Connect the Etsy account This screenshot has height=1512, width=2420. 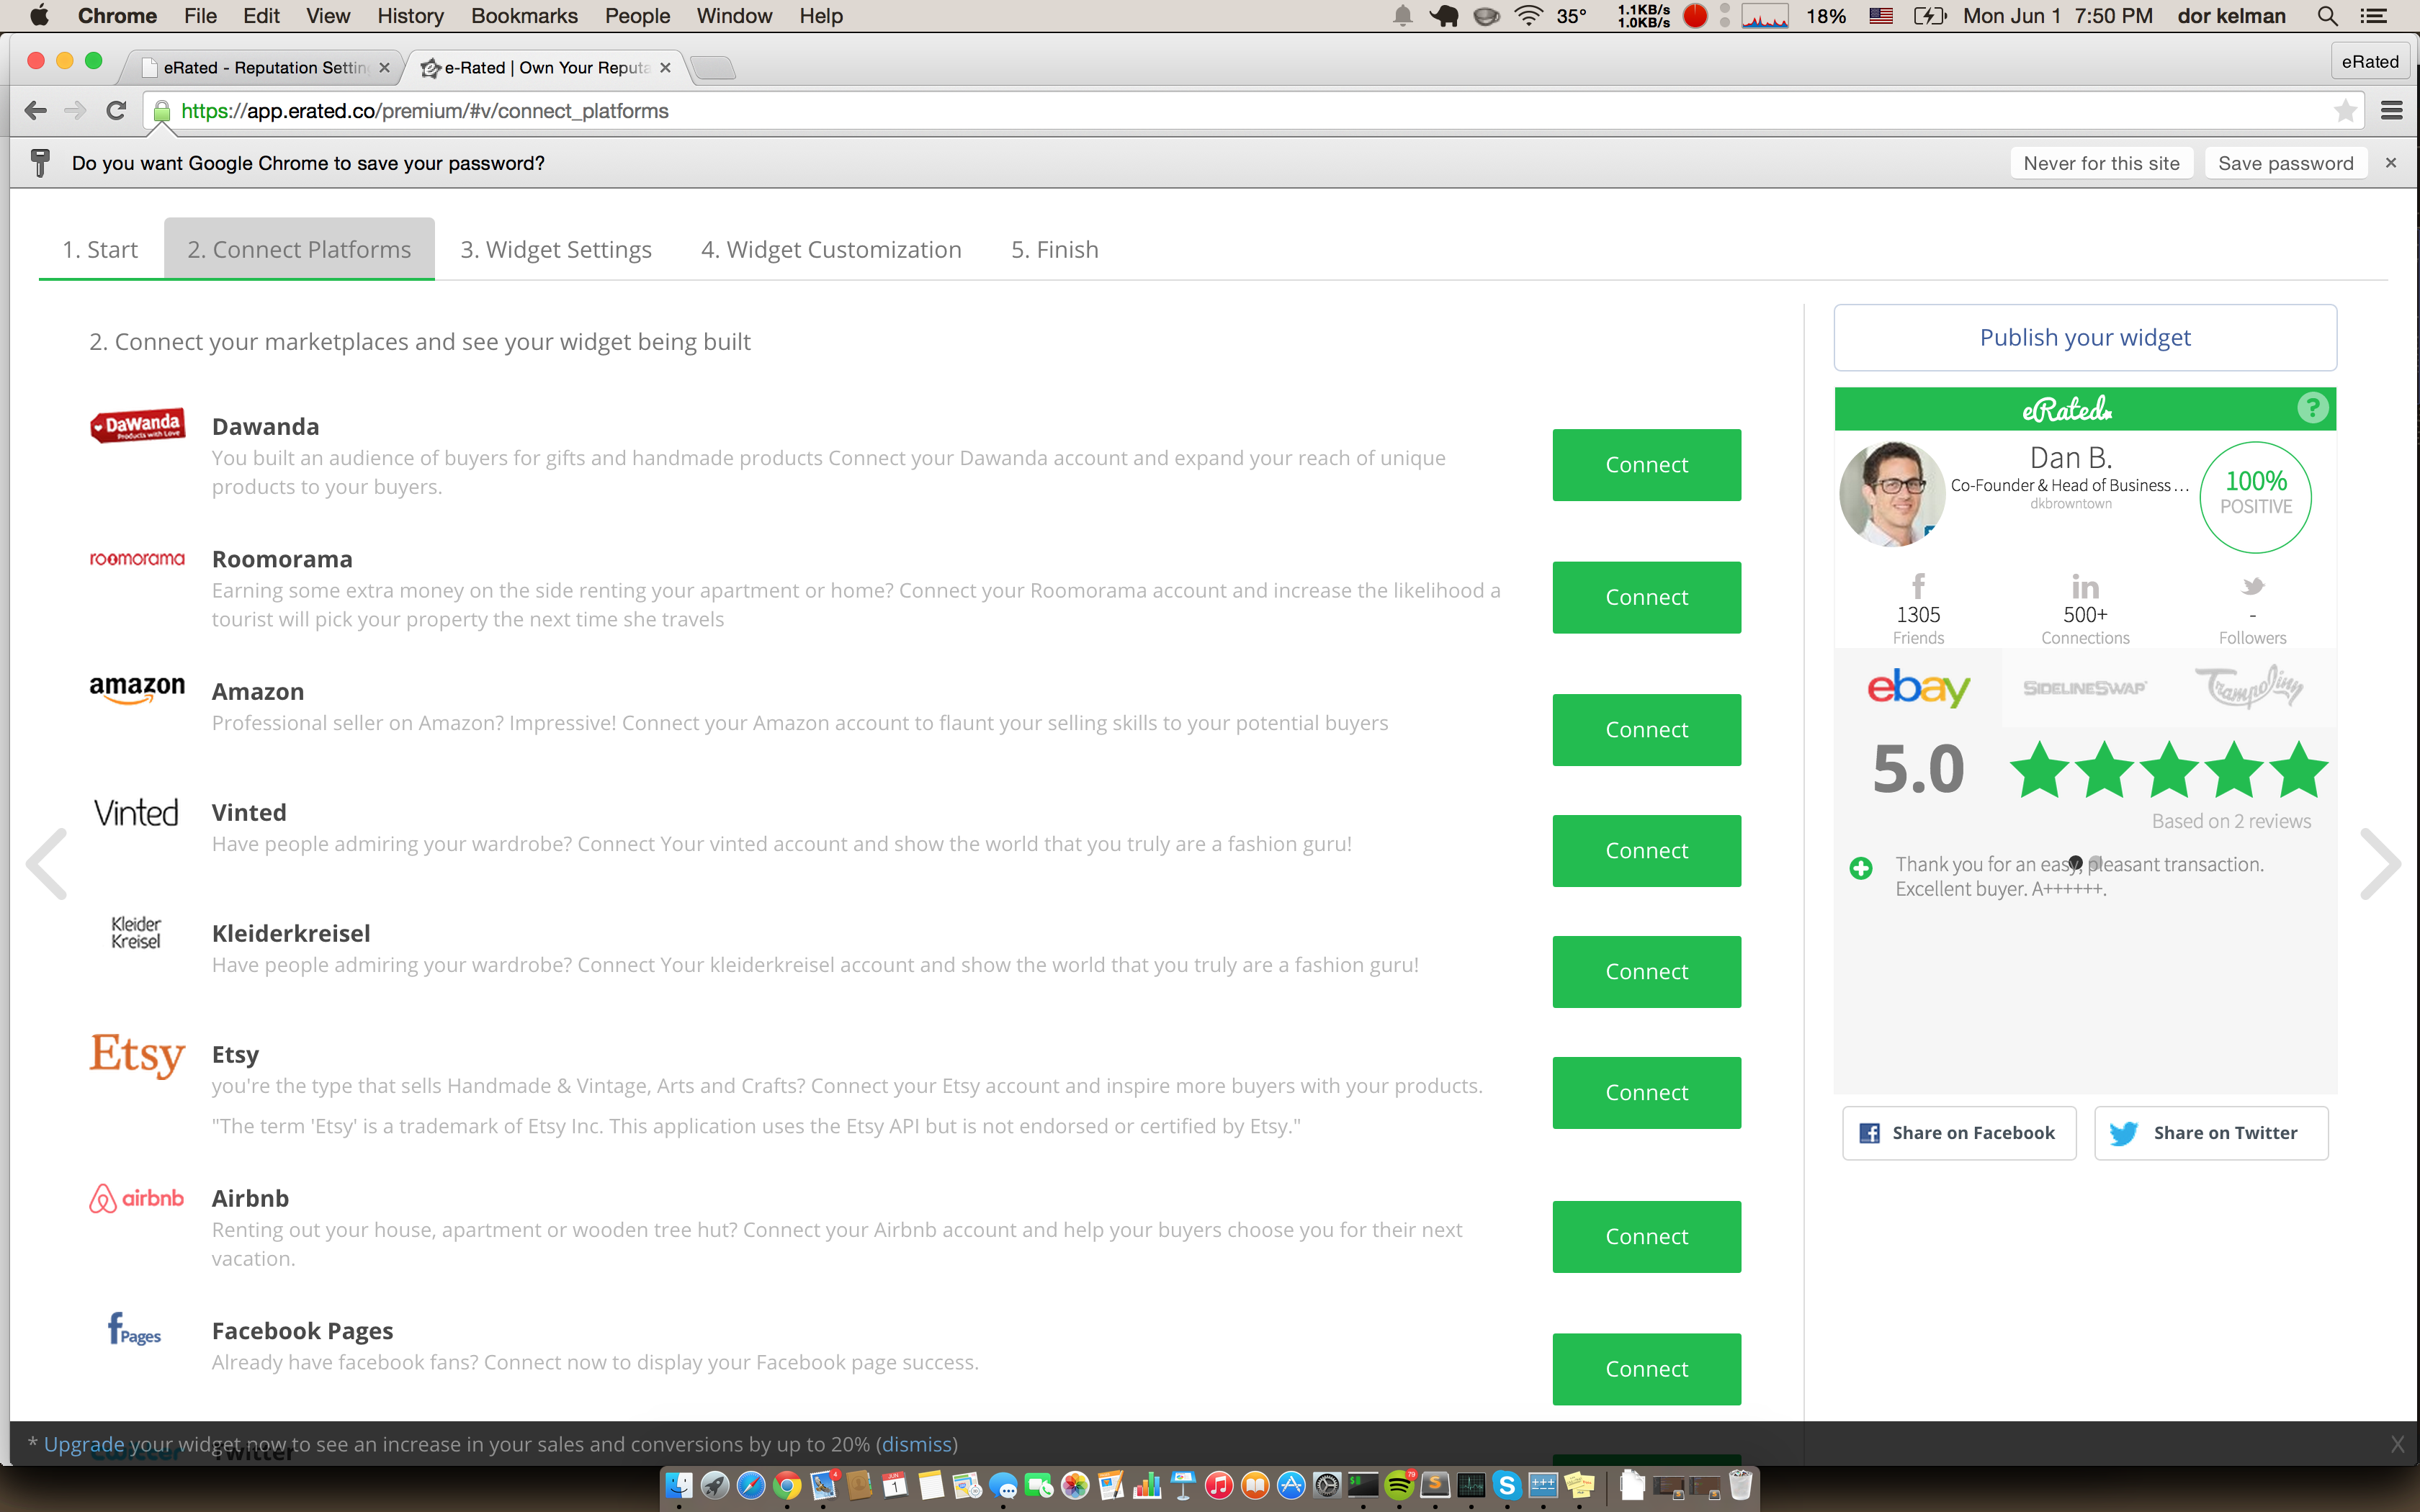coord(1646,1093)
